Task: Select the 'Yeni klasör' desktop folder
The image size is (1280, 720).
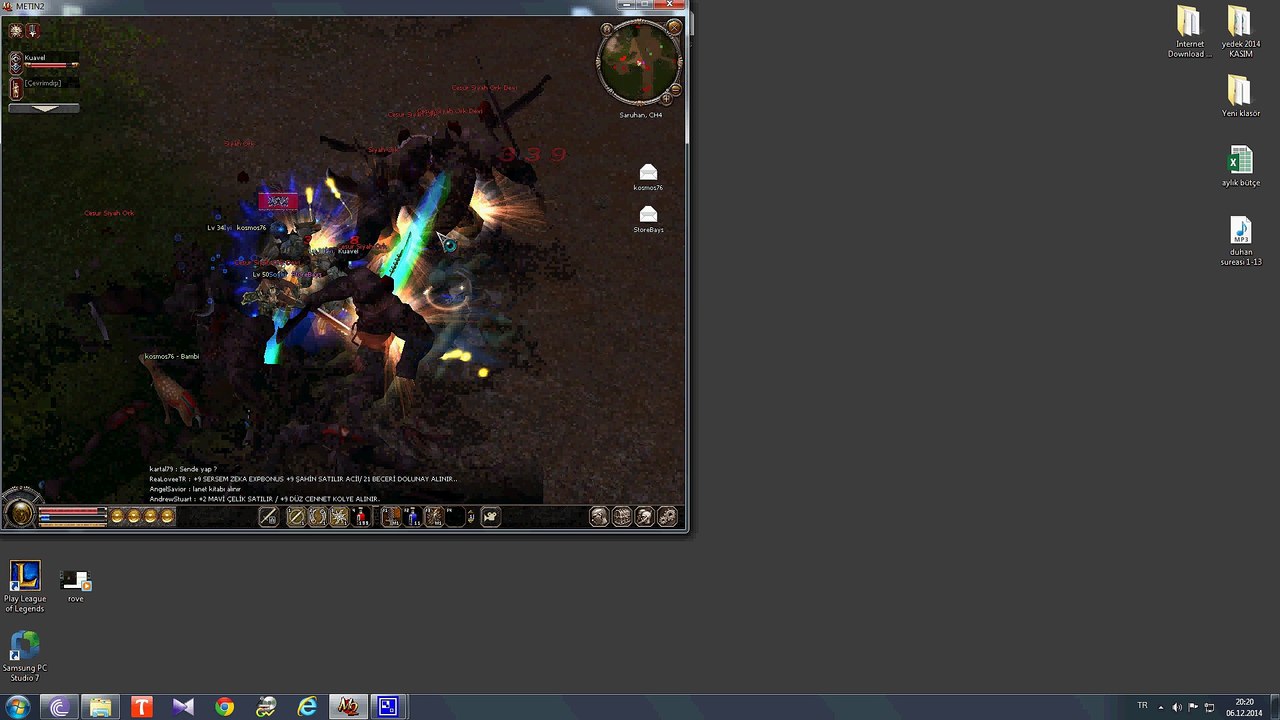Action: [1240, 96]
